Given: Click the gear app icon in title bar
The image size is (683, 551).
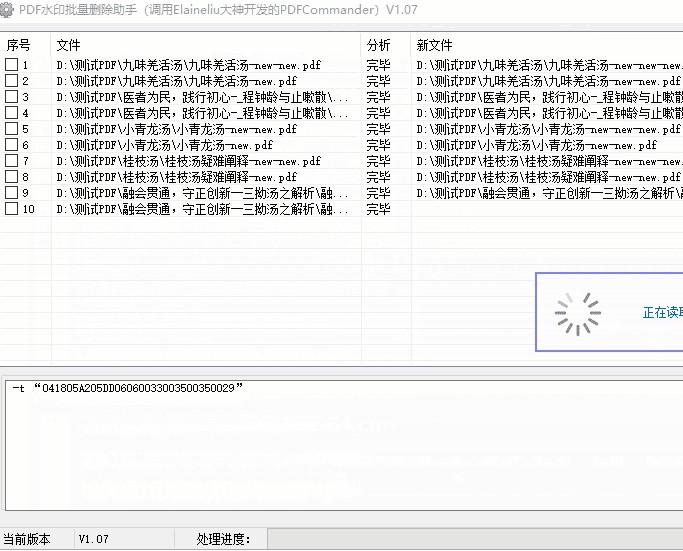Looking at the screenshot, I should 8,10.
